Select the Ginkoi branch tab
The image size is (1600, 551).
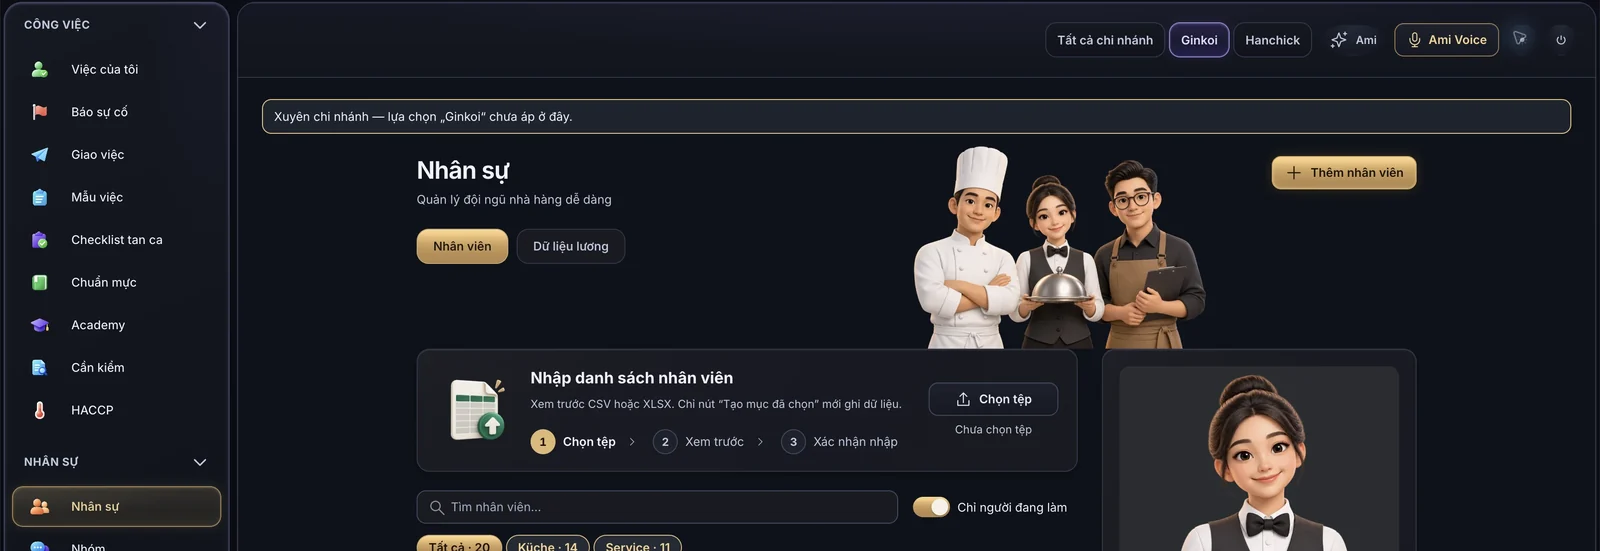(x=1199, y=40)
